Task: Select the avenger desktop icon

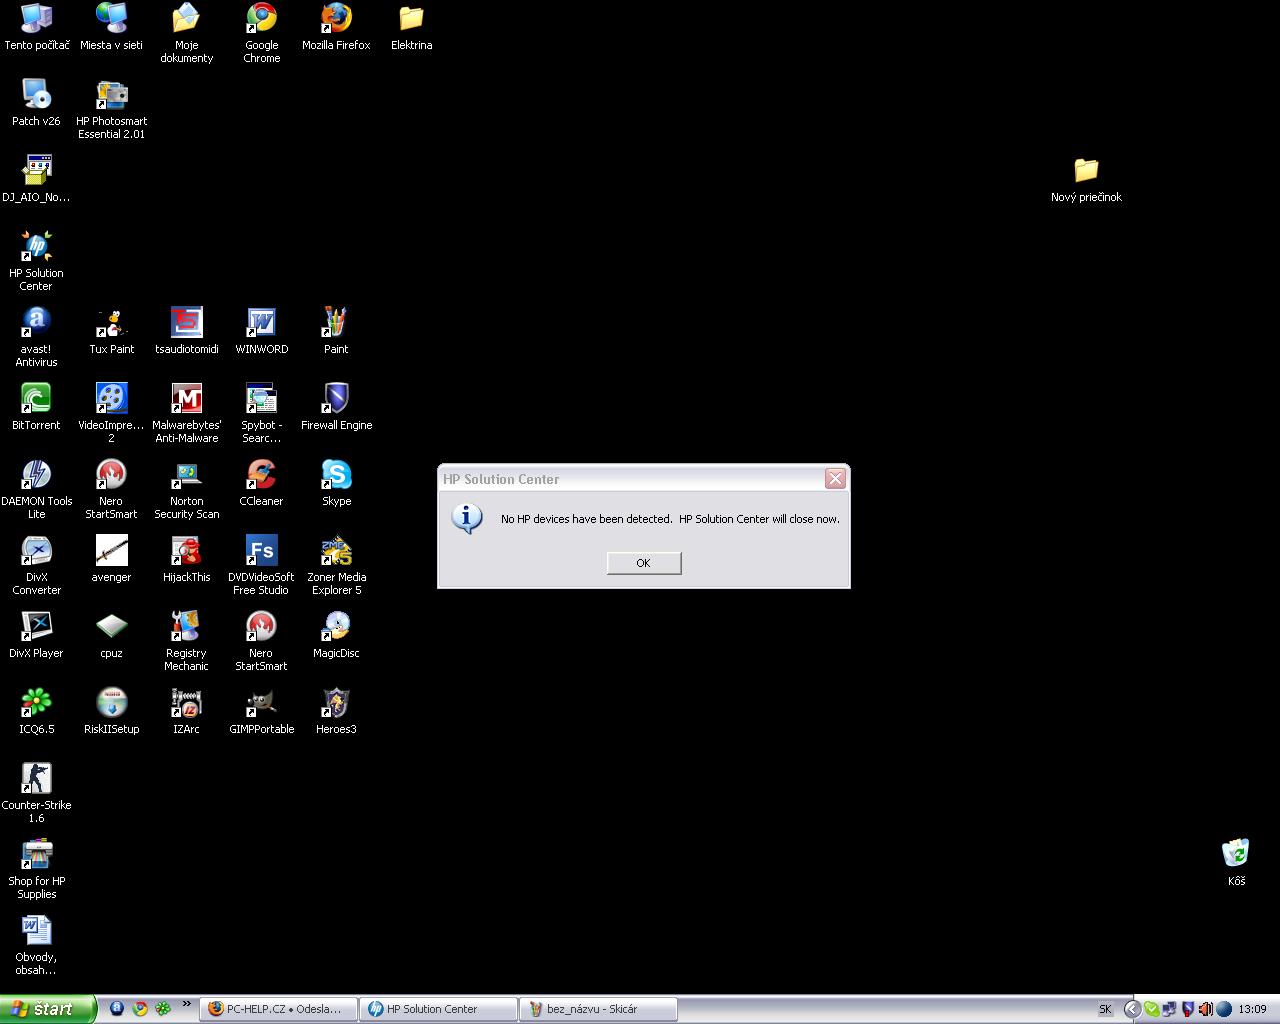Action: pos(111,559)
